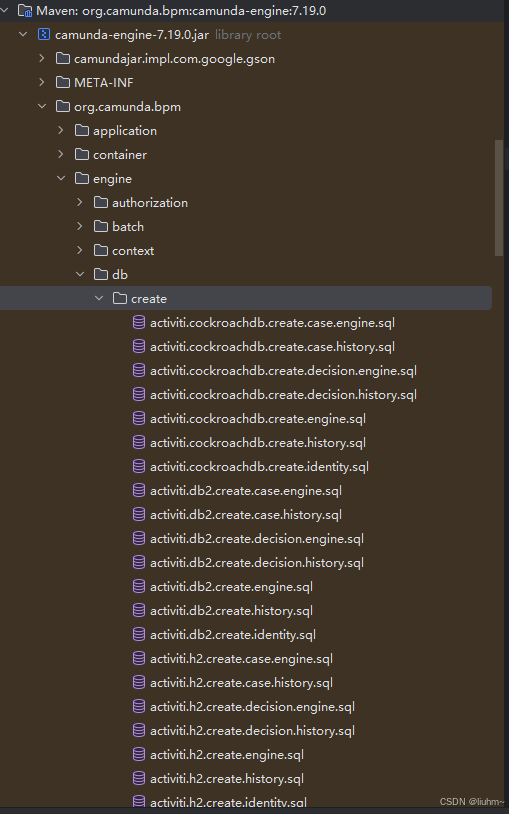Image resolution: width=509 pixels, height=814 pixels.
Task: Click SQL icon of activiti.cockroachdb.create.decision.history.sql
Action: click(x=139, y=395)
